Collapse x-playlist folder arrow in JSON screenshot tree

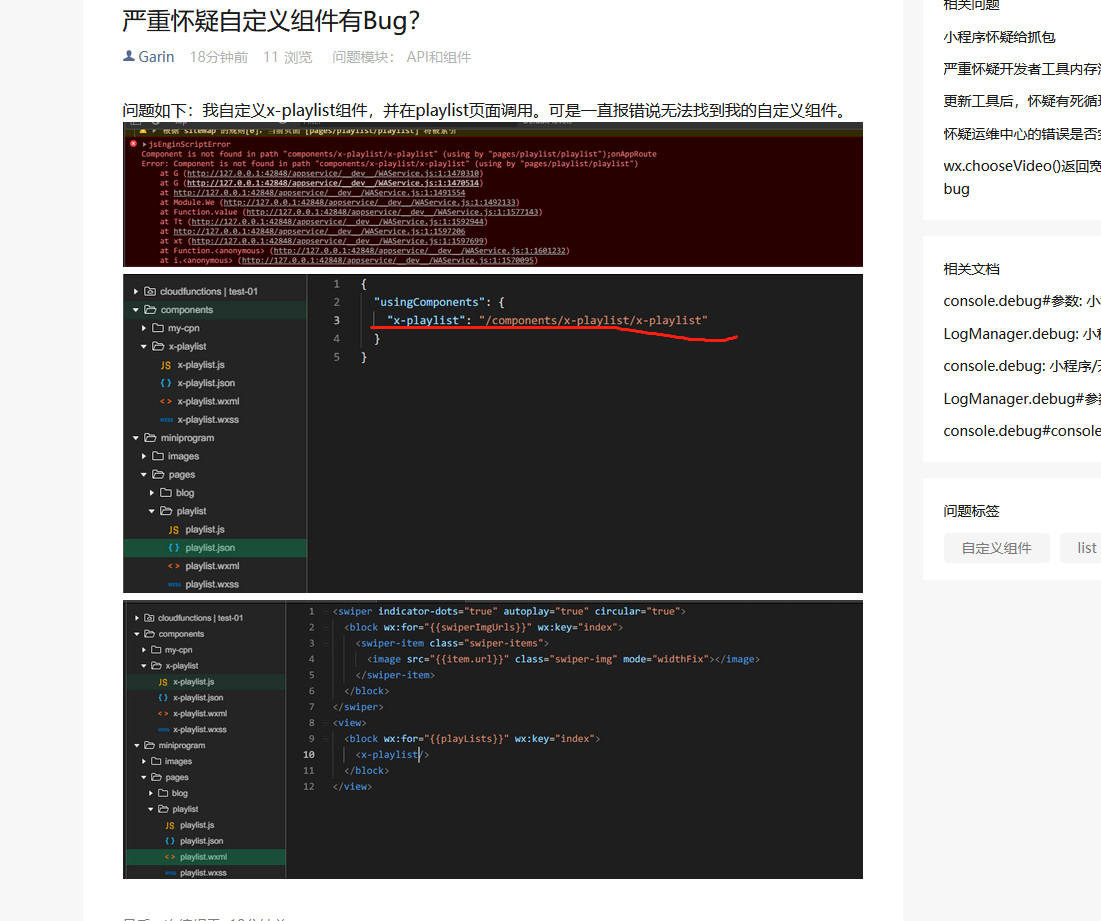(144, 346)
